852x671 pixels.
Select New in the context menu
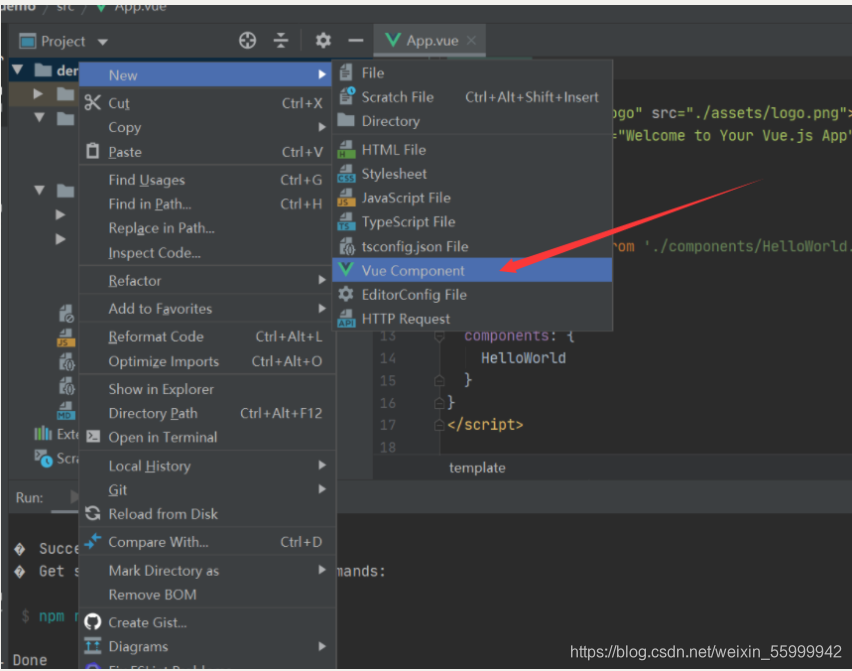point(205,74)
